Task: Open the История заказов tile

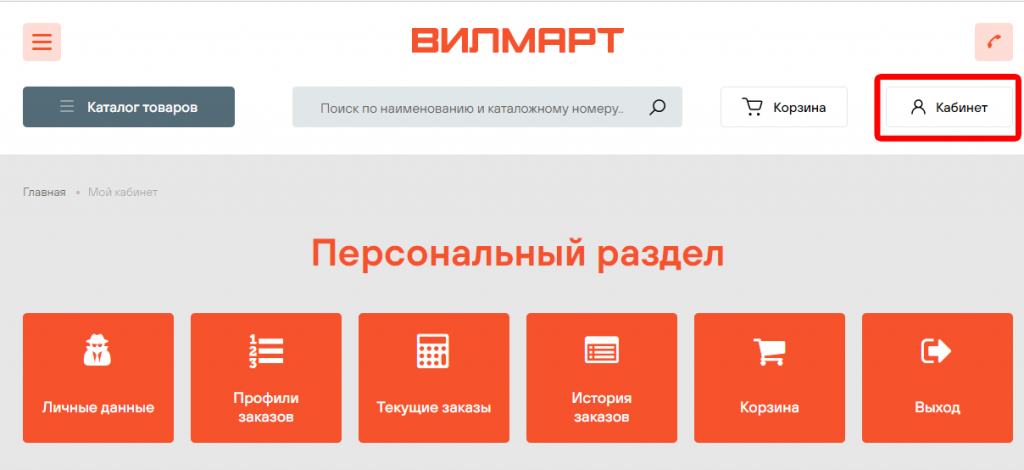Action: coord(601,378)
